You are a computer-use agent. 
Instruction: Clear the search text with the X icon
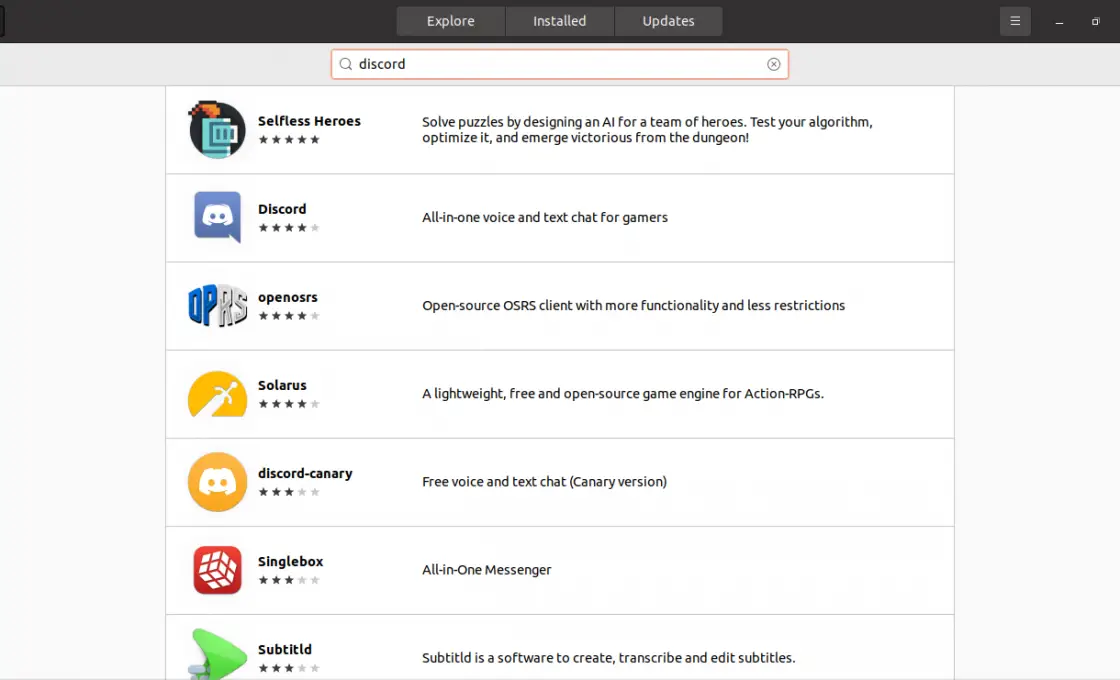pos(774,64)
